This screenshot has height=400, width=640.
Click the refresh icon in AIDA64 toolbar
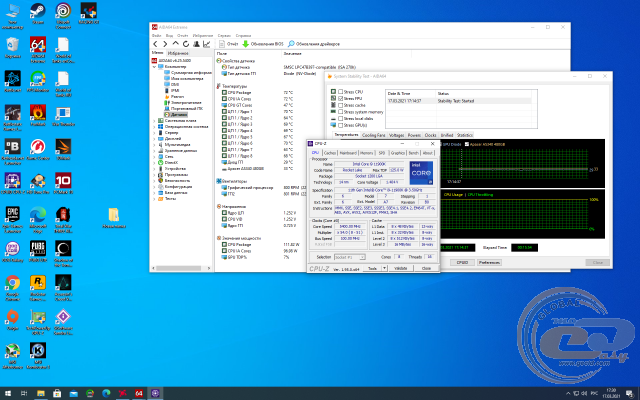tap(186, 44)
